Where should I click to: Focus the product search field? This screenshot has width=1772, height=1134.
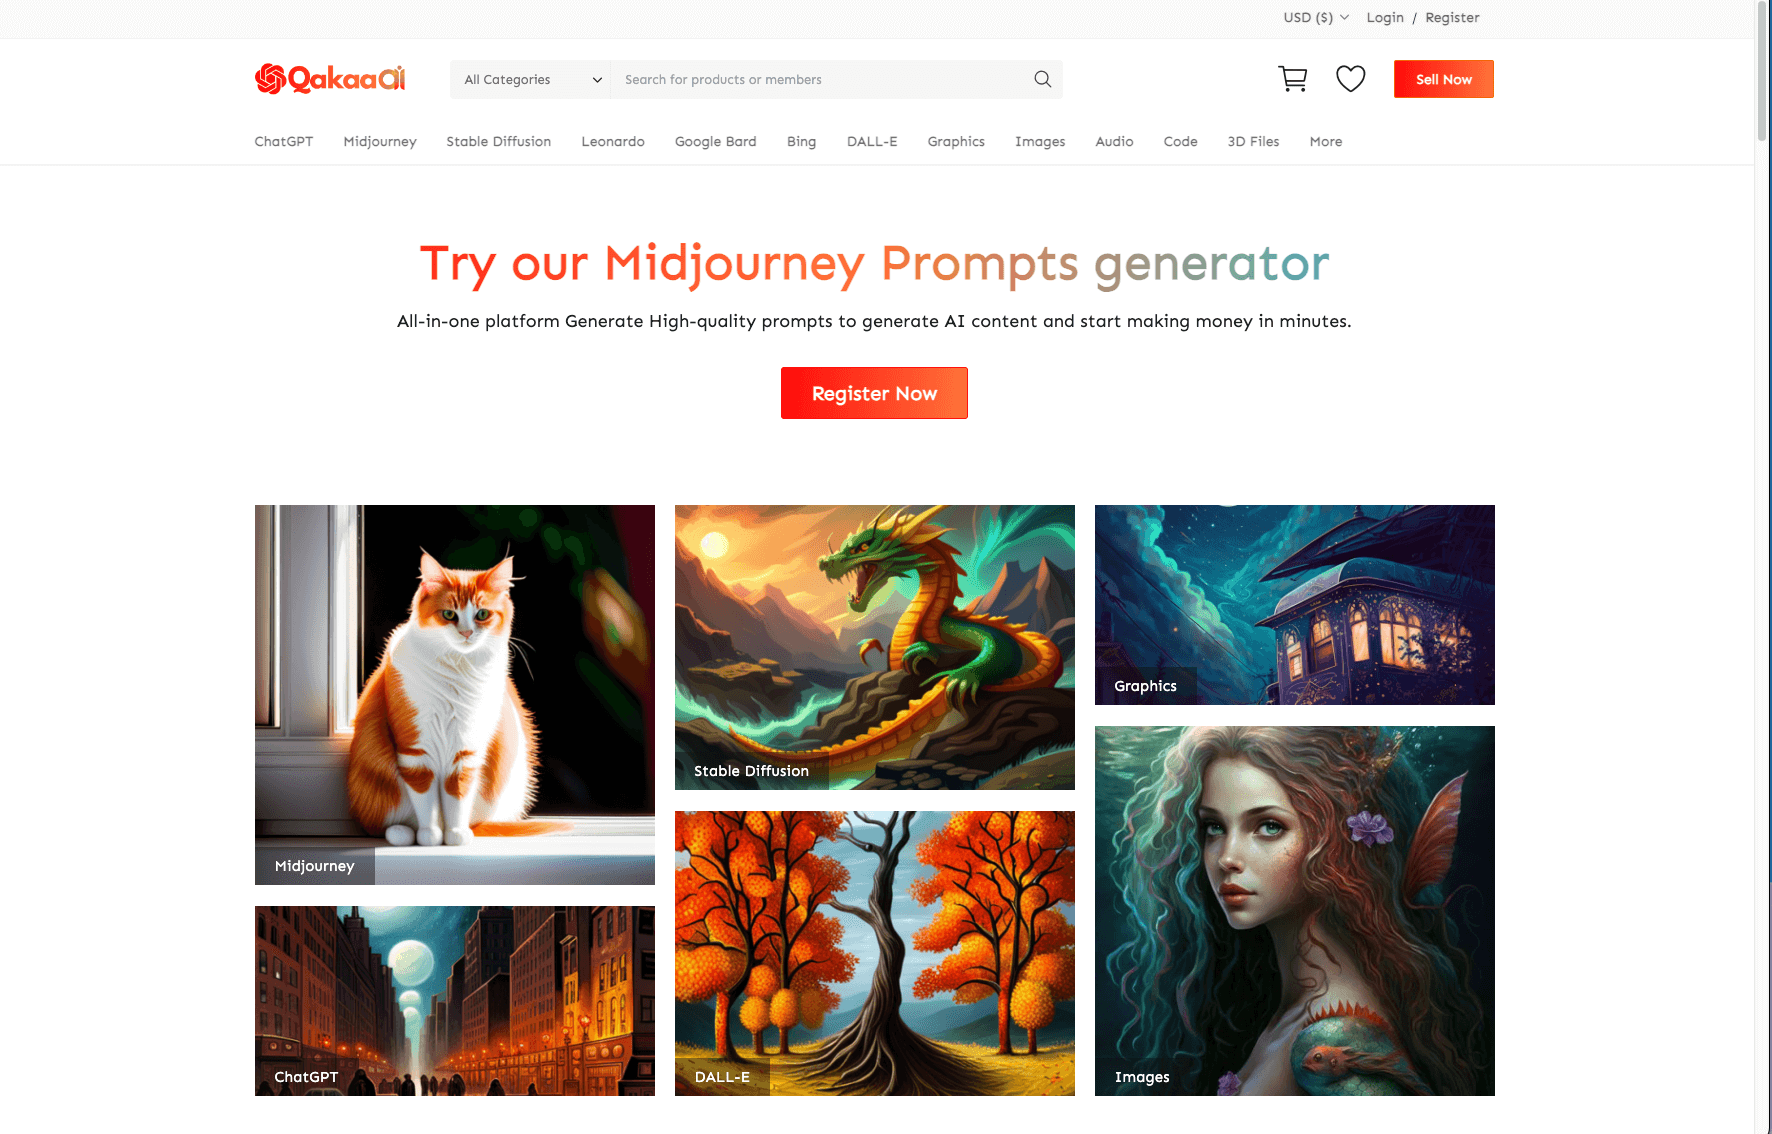(x=820, y=79)
